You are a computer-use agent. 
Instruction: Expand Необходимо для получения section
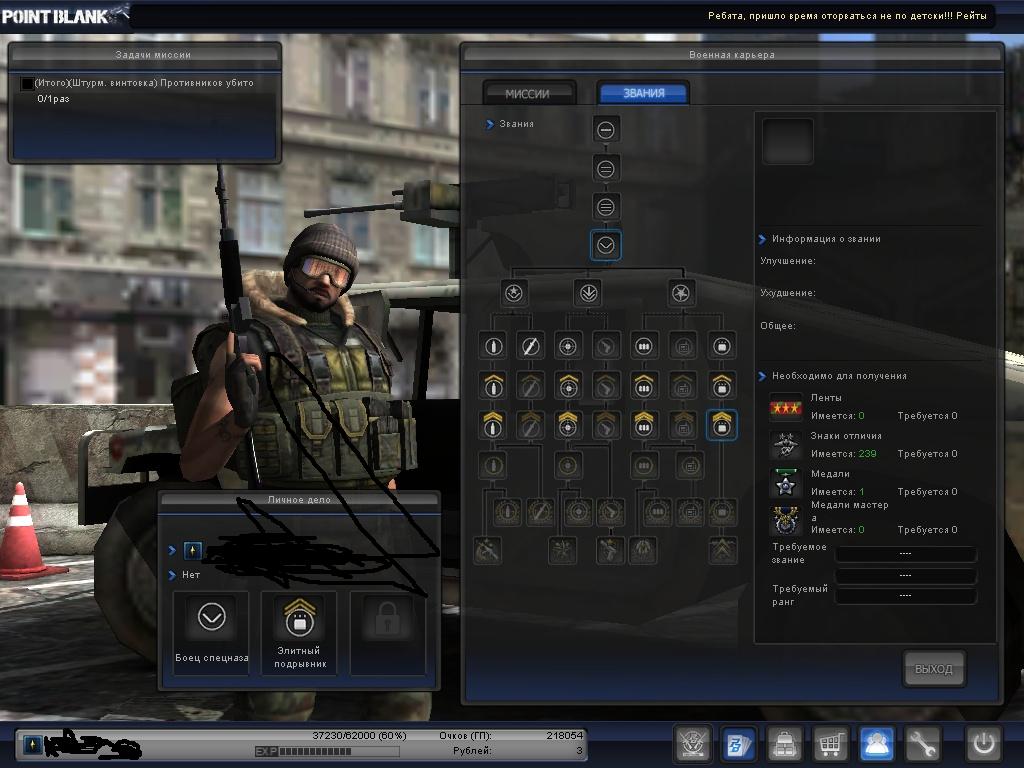click(x=762, y=376)
